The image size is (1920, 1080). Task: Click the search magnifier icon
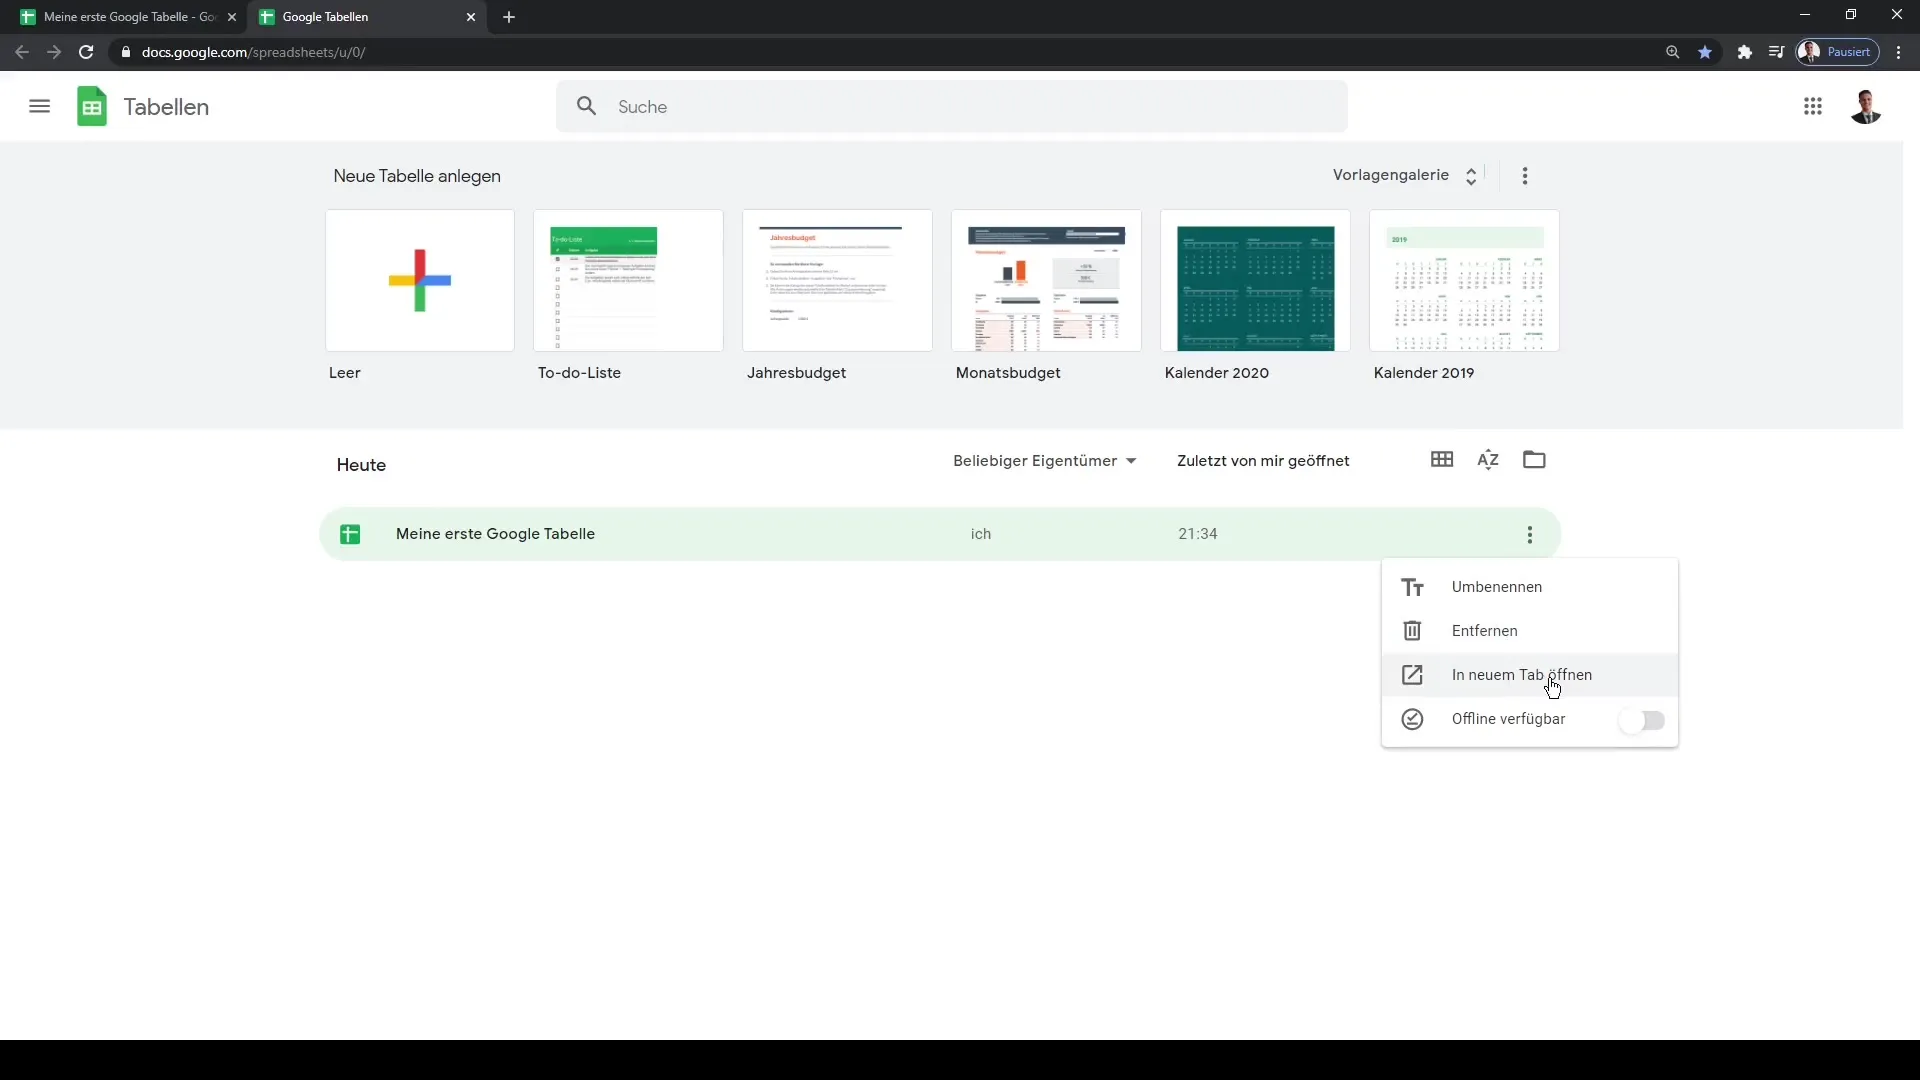pos(587,106)
